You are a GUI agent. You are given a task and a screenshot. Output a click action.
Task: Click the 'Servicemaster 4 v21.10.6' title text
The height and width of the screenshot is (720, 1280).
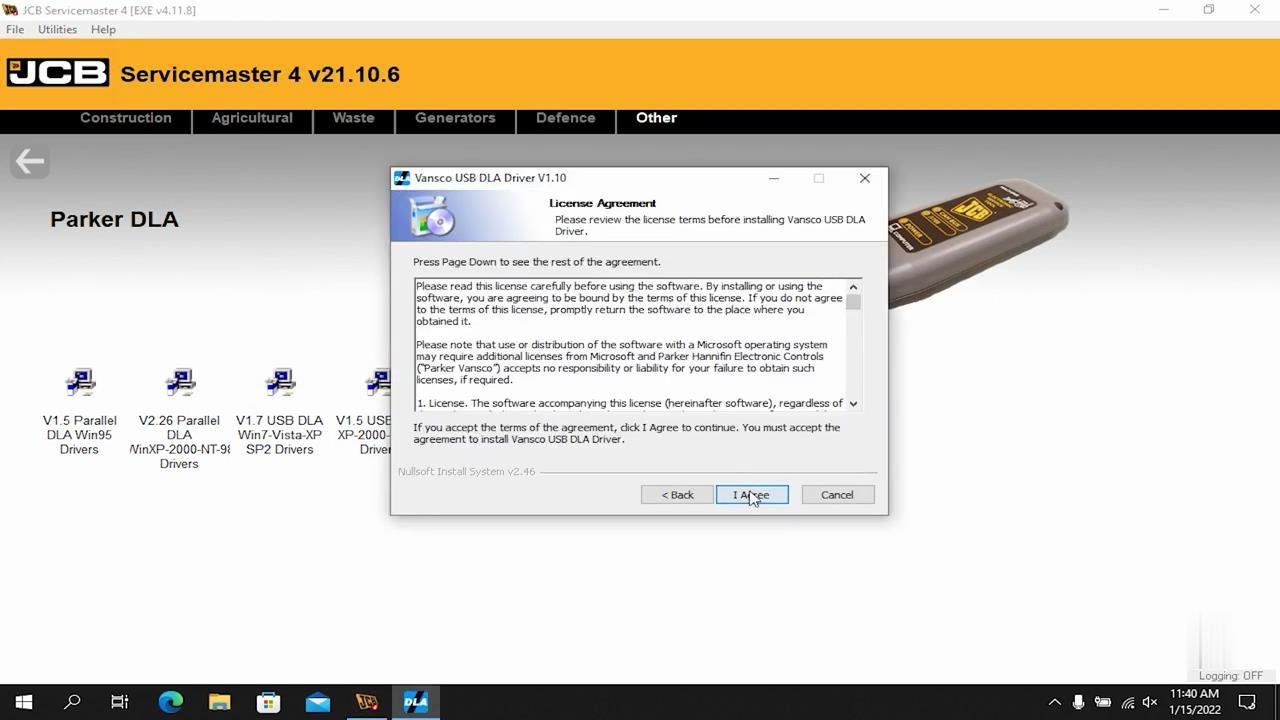pyautogui.click(x=260, y=74)
